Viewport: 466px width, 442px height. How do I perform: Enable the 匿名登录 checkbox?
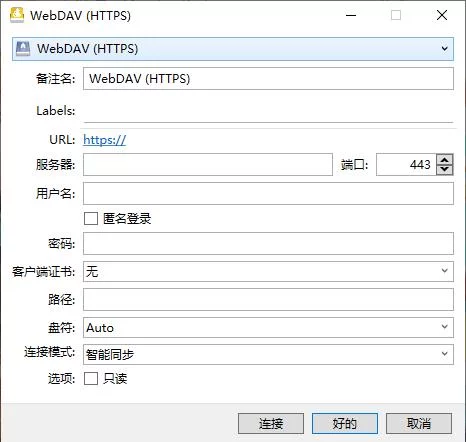point(91,219)
